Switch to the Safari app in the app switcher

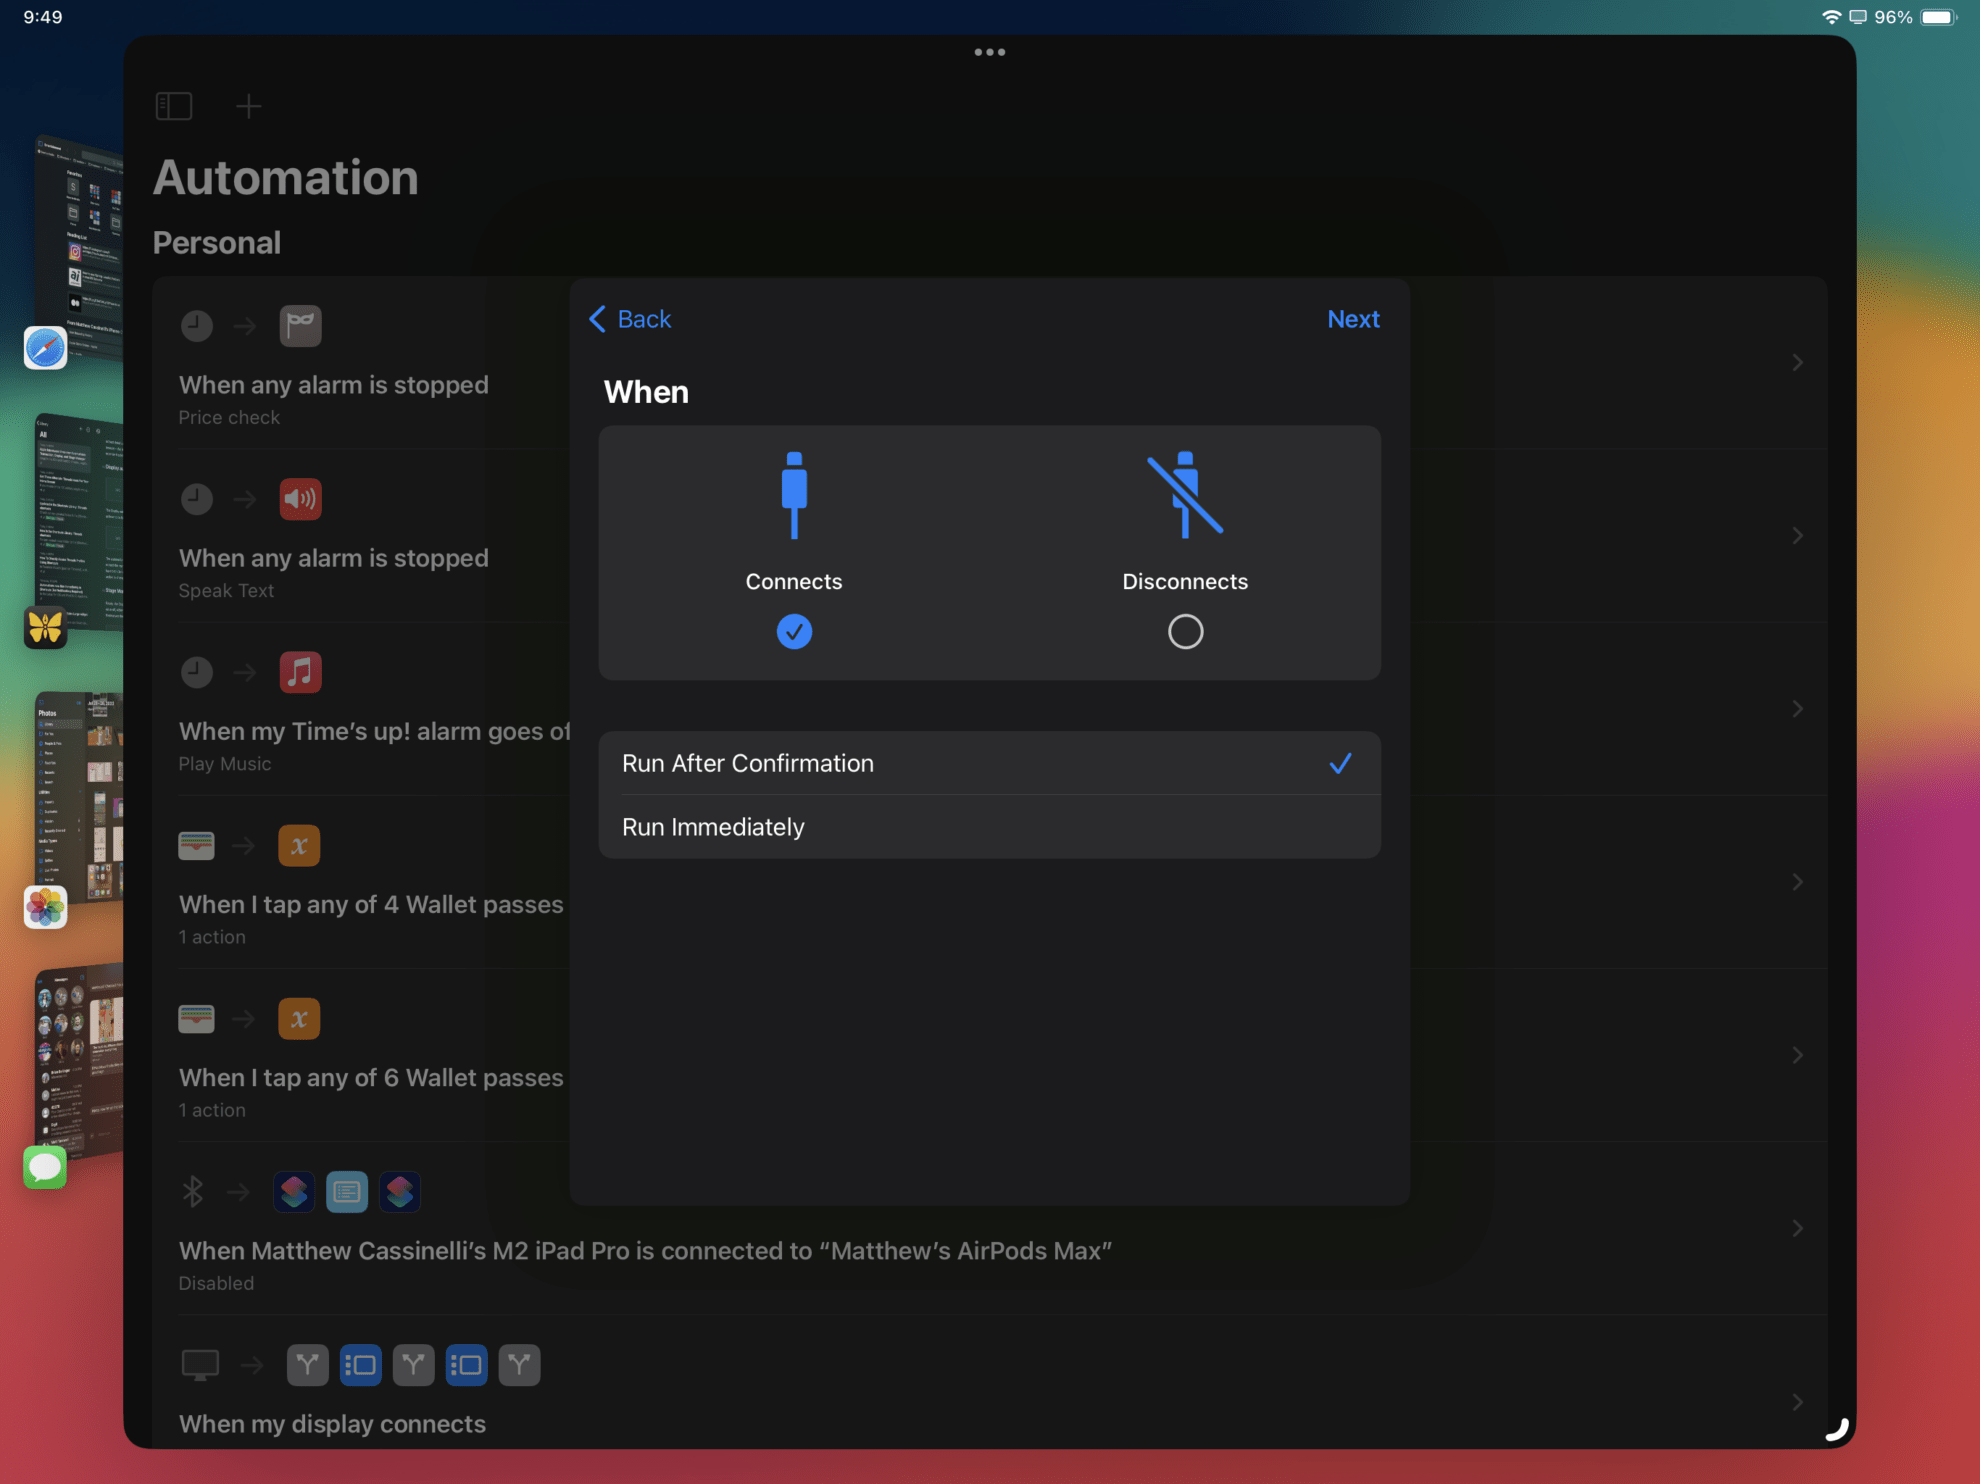click(45, 347)
